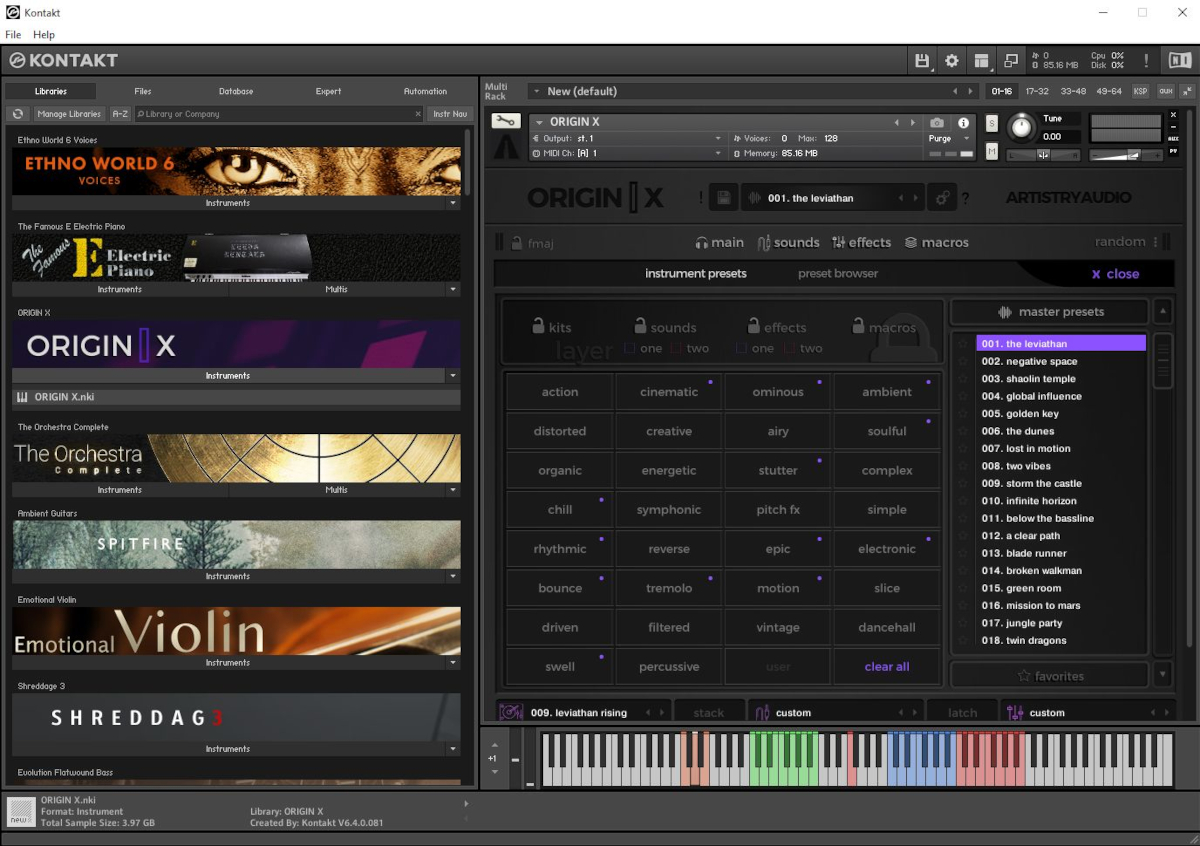Toggle the stack button
Viewport: 1200px width, 846px height.
click(x=709, y=712)
